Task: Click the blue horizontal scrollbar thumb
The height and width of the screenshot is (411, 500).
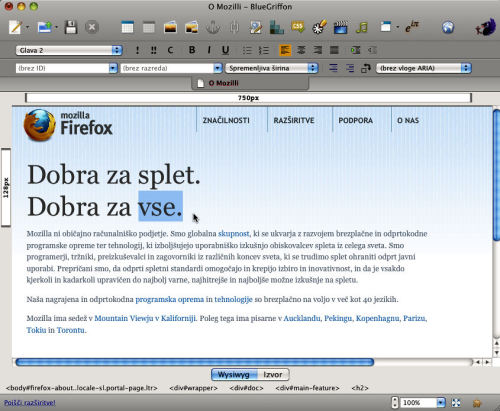Action: pyautogui.click(x=195, y=362)
